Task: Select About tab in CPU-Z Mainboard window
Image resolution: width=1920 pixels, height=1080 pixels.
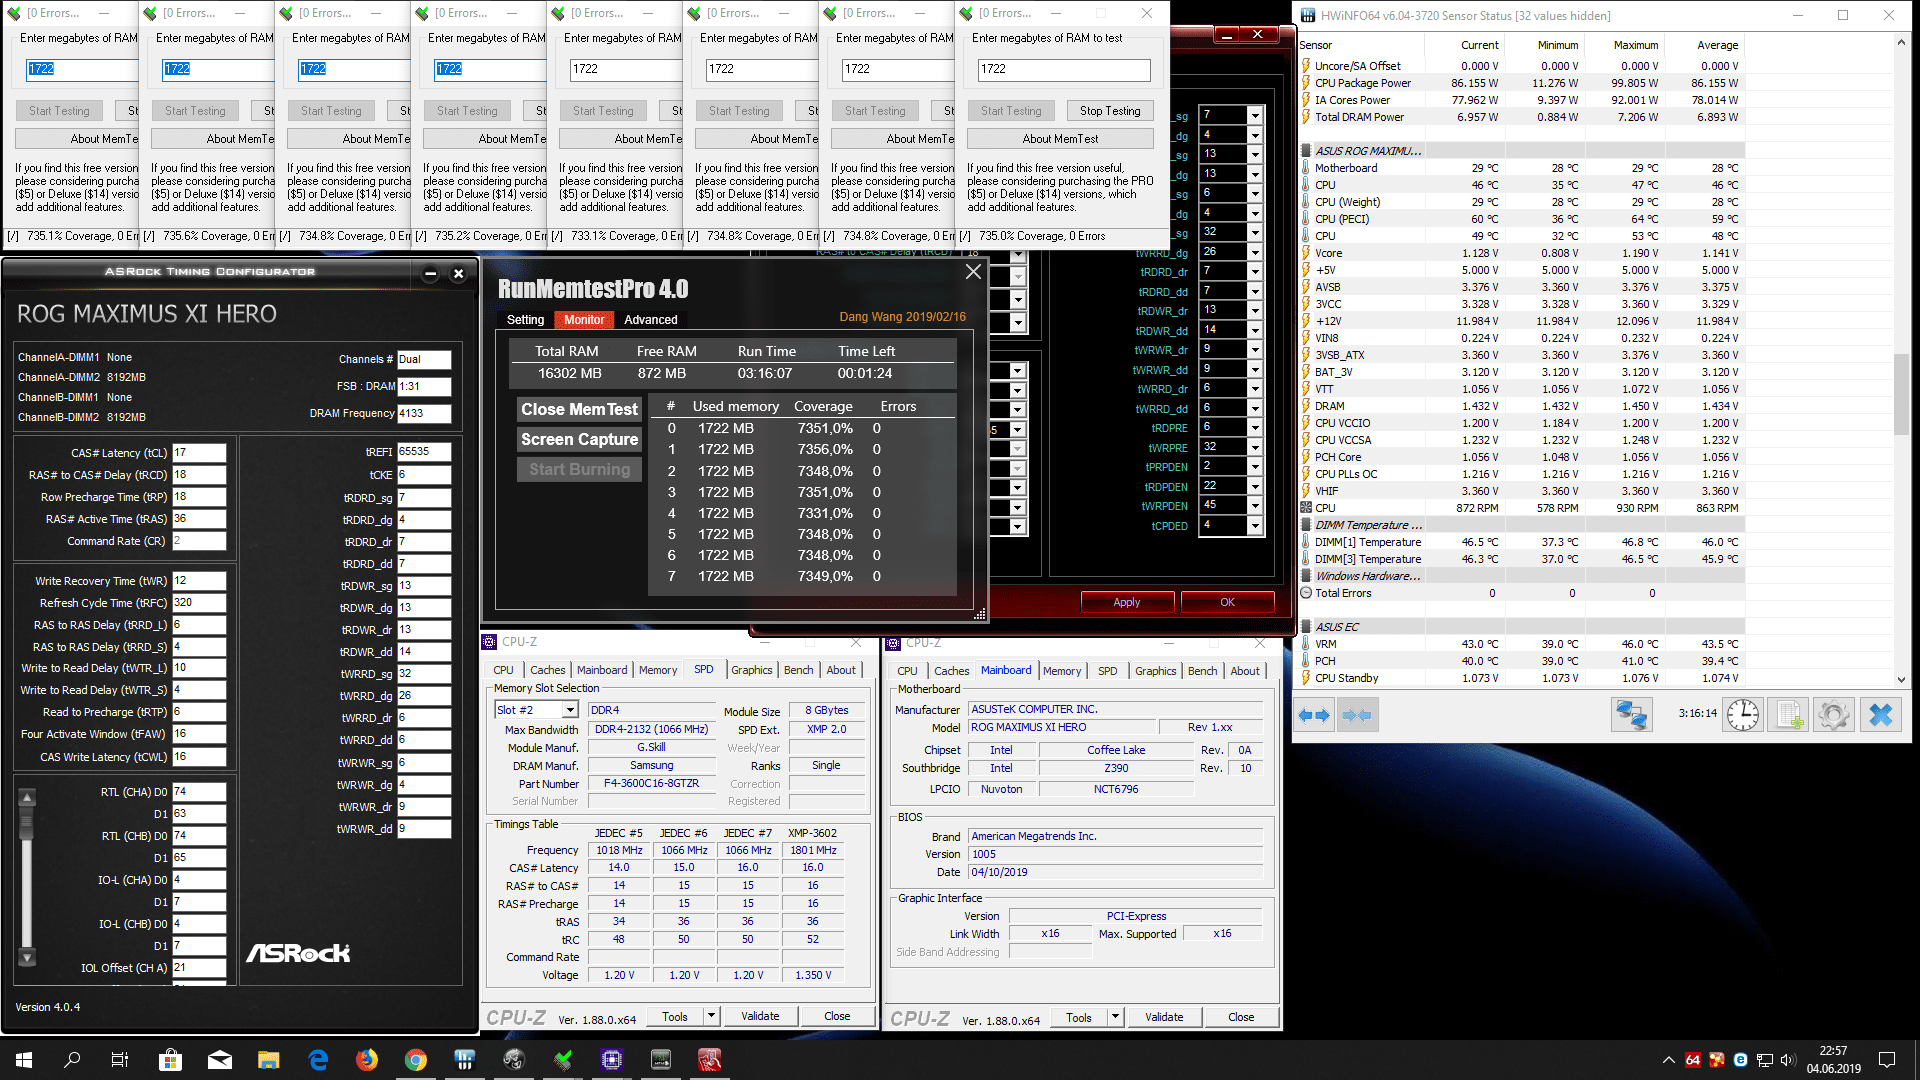Action: 1245,671
